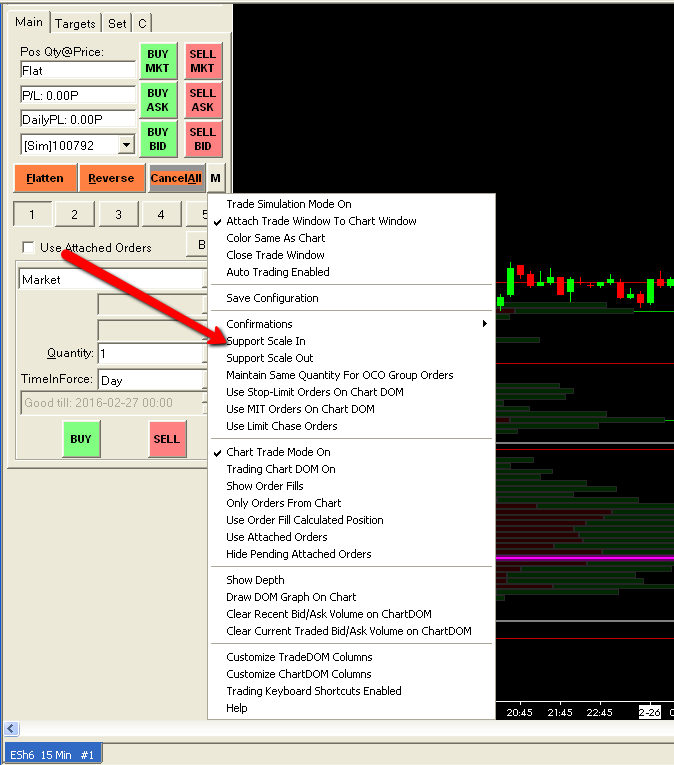
Task: Toggle Trading Chart DOM On
Action: point(351,469)
